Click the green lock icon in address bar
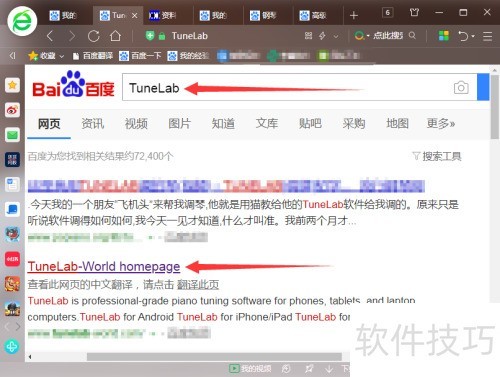 pos(162,36)
